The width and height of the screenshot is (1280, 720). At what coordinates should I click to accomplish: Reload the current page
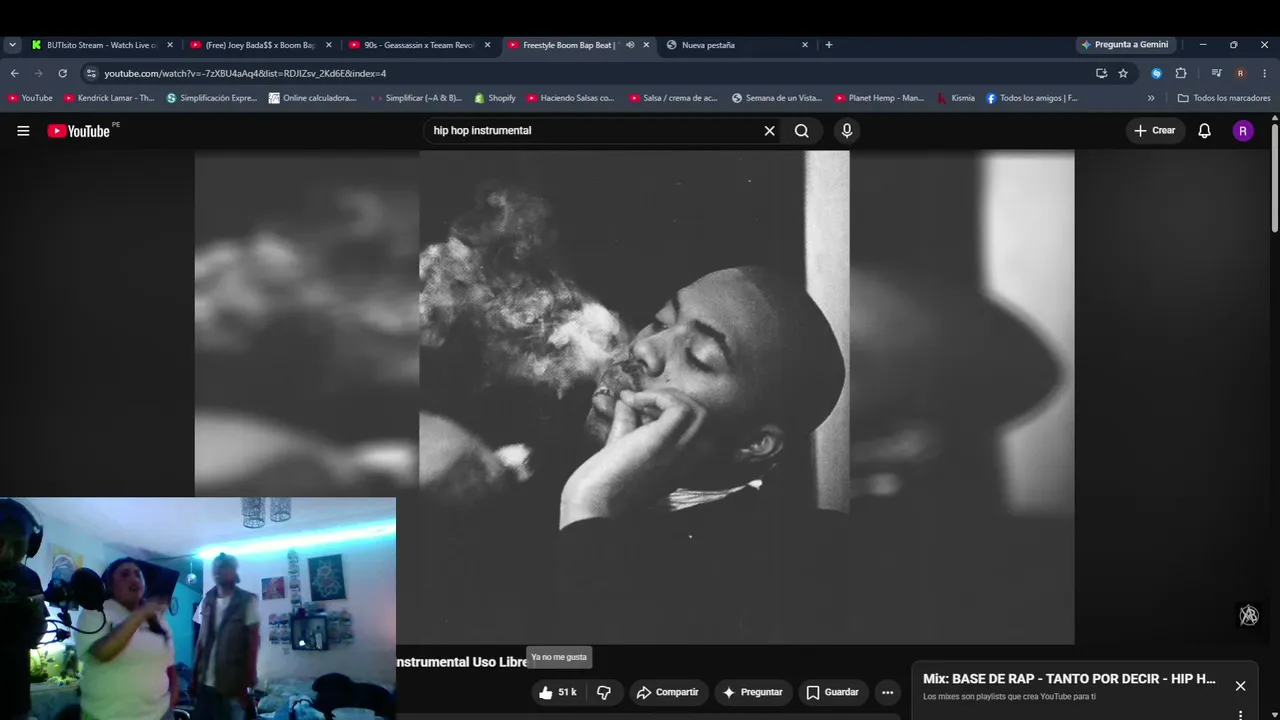62,73
